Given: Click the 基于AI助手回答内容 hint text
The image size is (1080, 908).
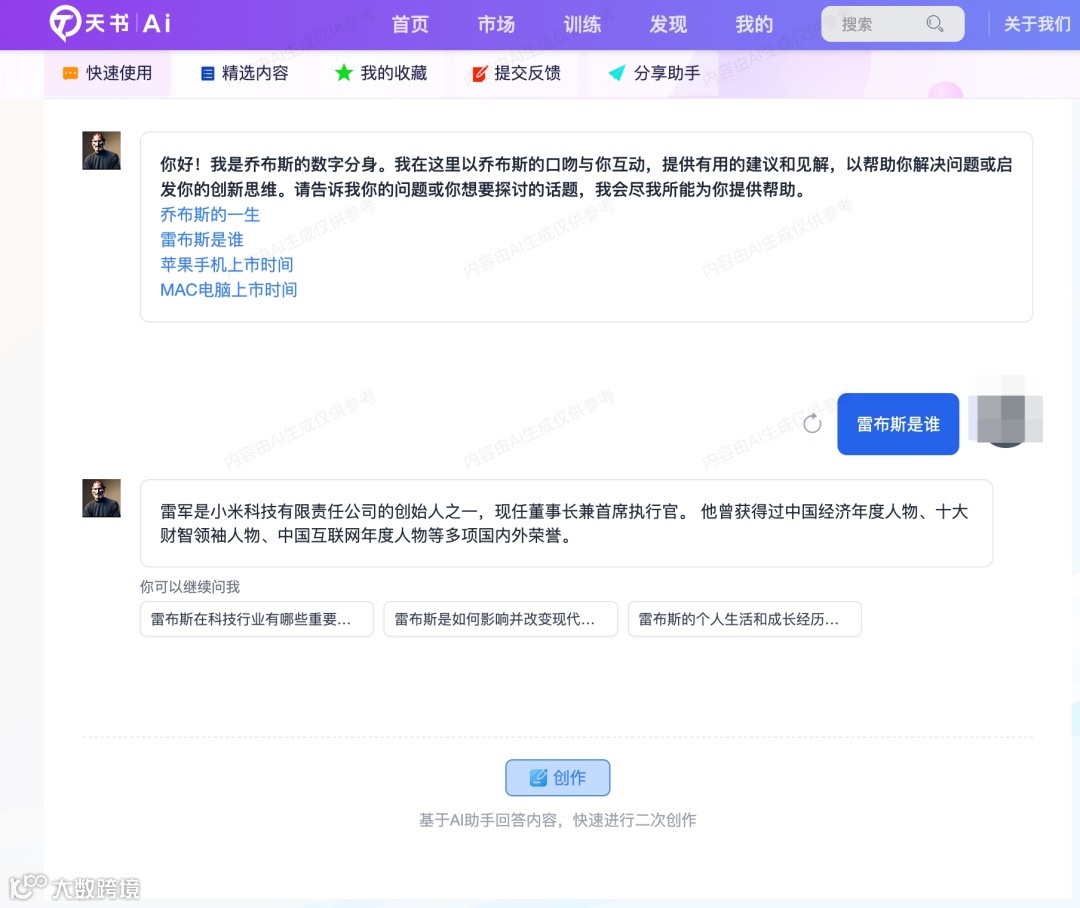Looking at the screenshot, I should tap(558, 820).
